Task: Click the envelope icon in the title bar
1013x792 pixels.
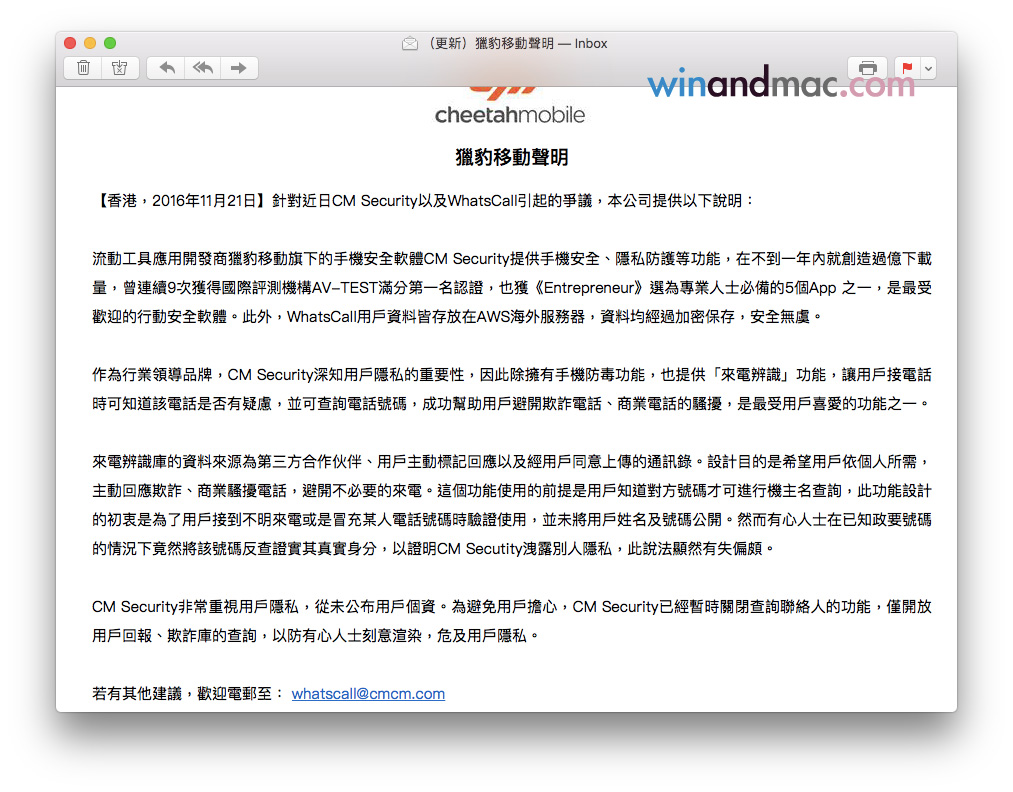Action: 409,43
